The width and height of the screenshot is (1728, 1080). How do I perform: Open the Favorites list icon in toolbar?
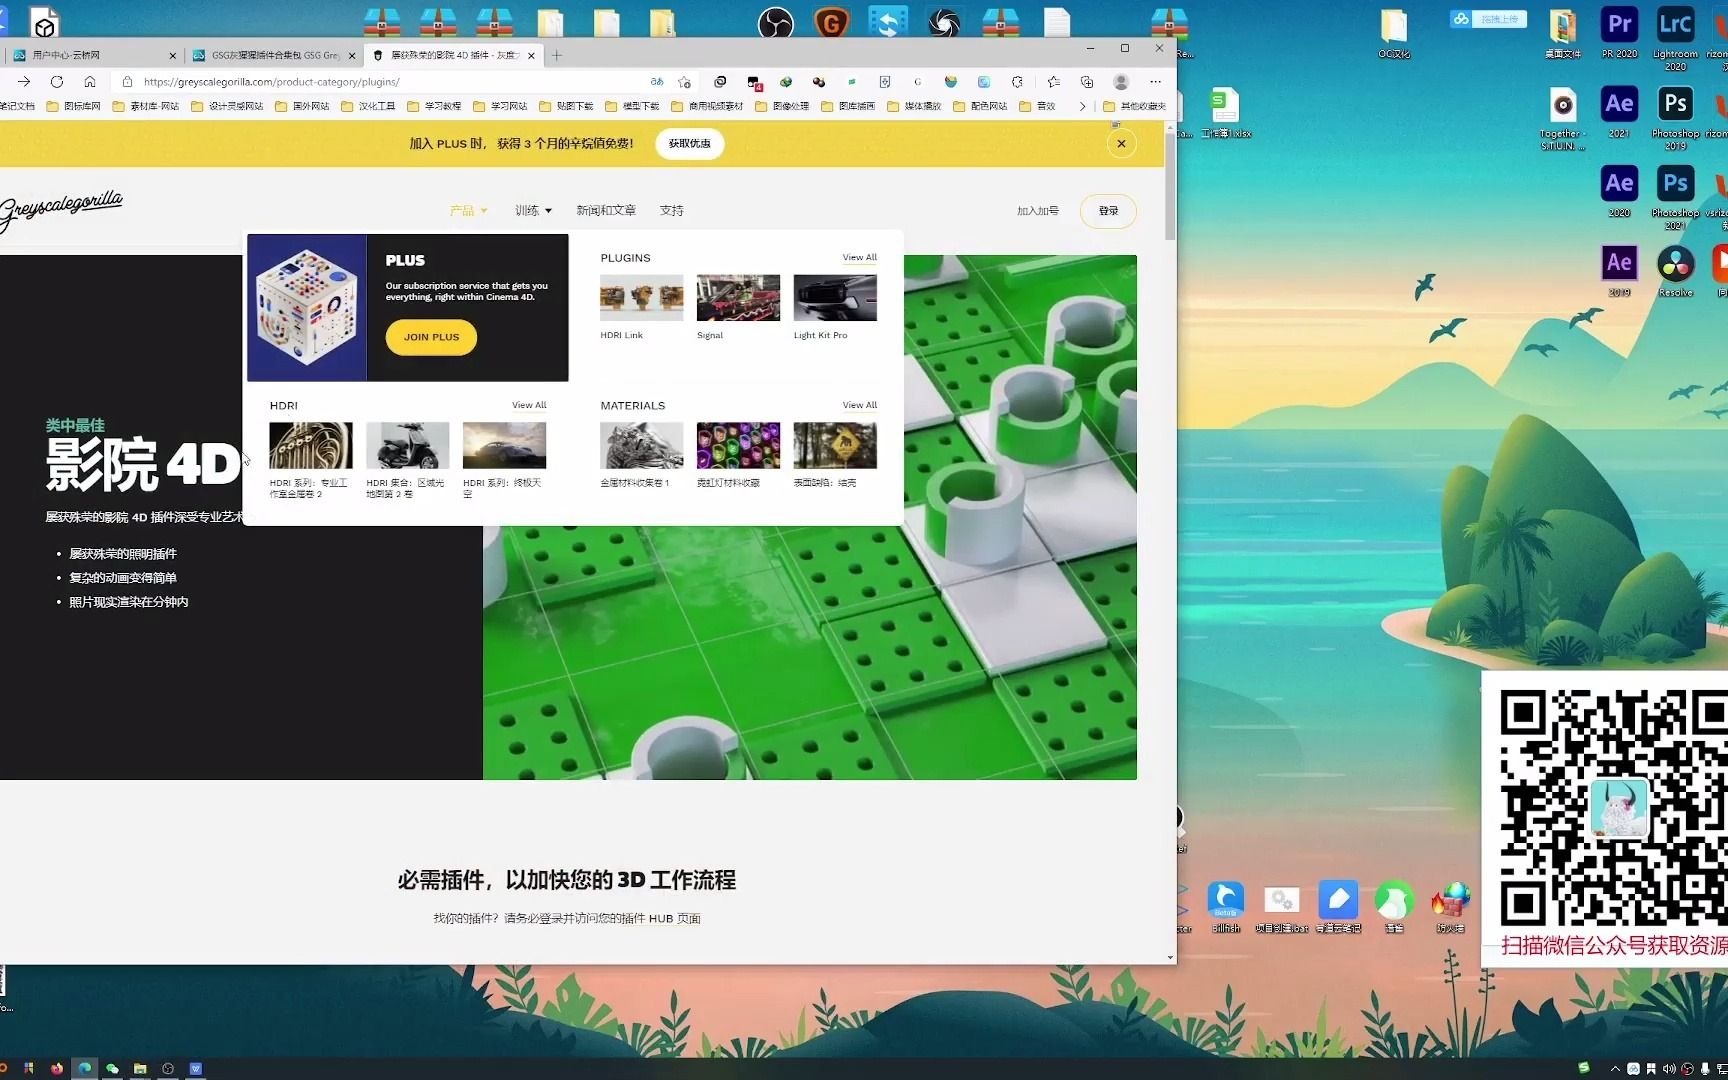tap(1054, 82)
